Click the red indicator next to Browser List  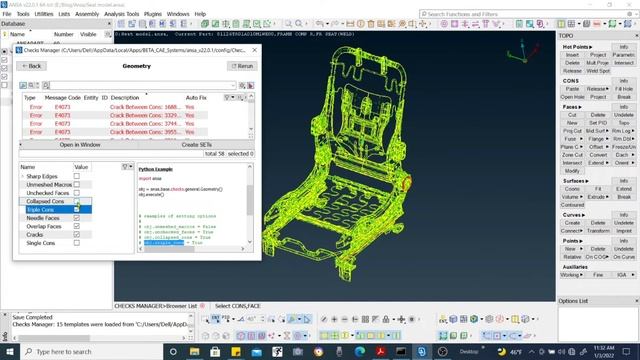(202, 306)
